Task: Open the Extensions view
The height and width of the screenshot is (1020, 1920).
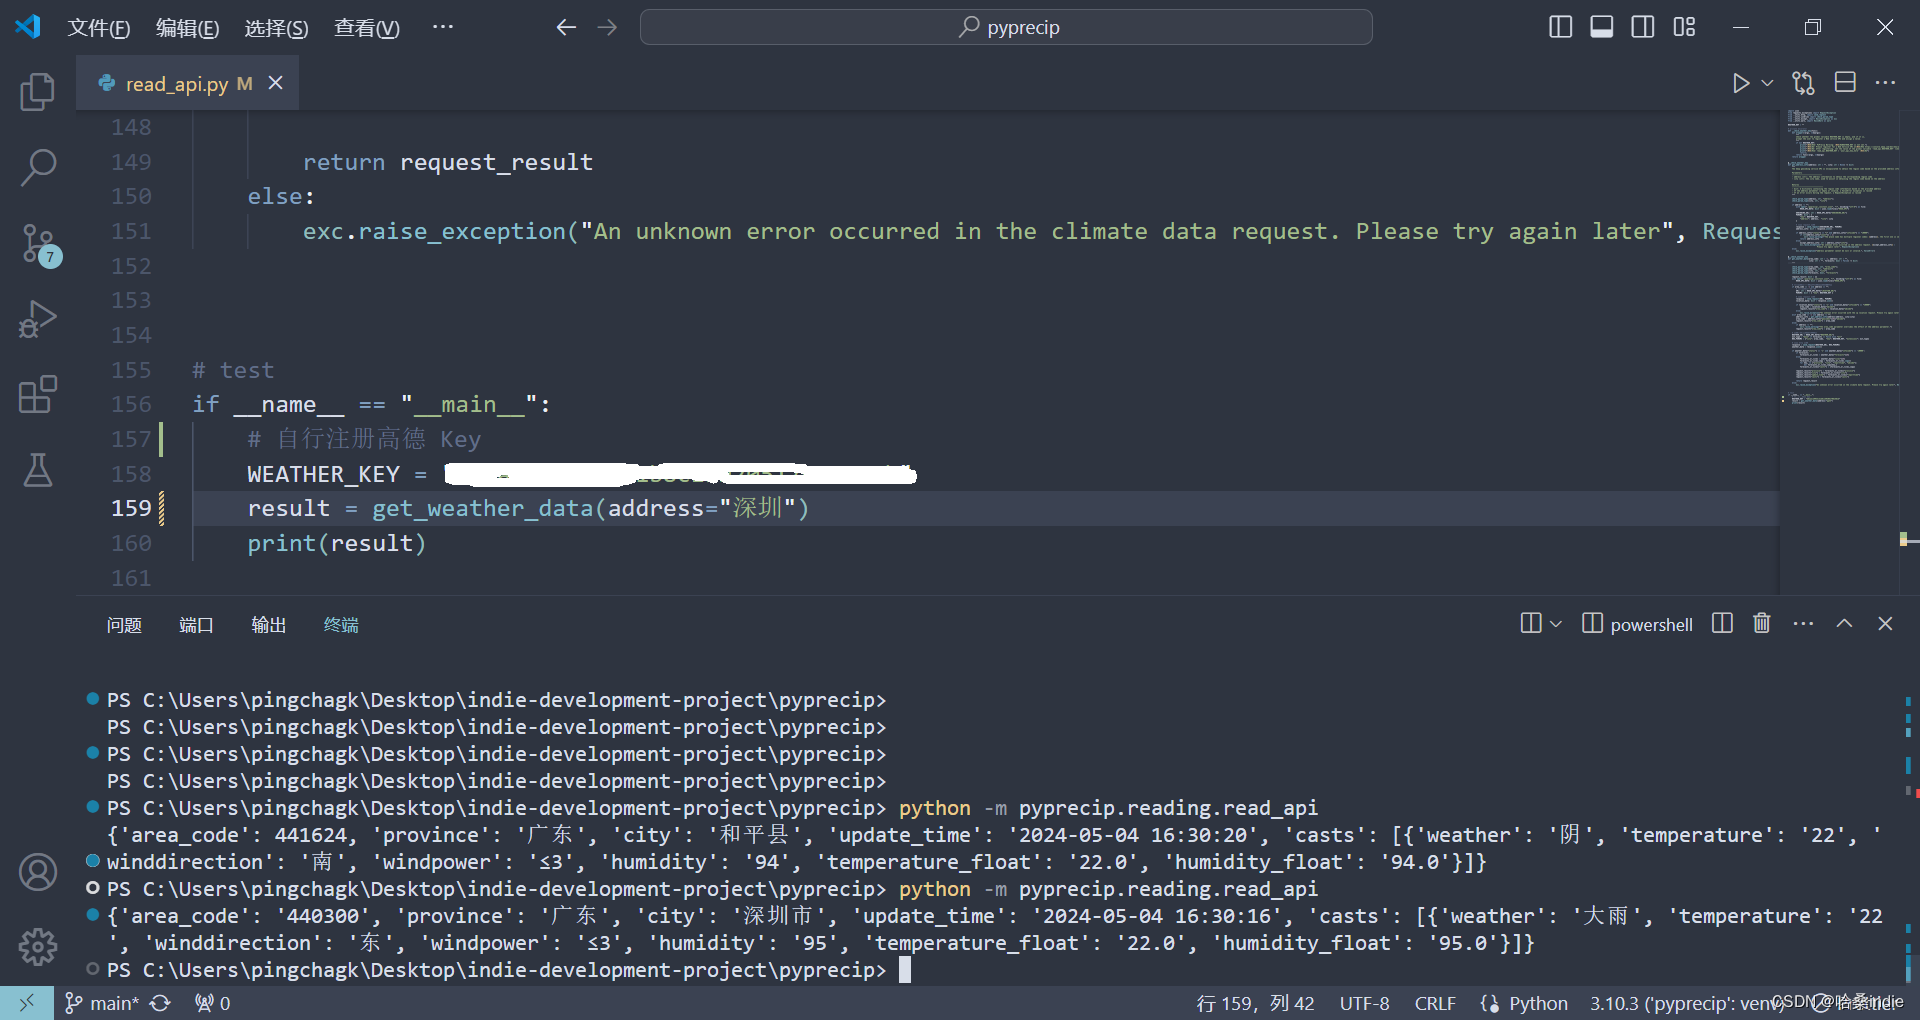Action: pyautogui.click(x=38, y=395)
